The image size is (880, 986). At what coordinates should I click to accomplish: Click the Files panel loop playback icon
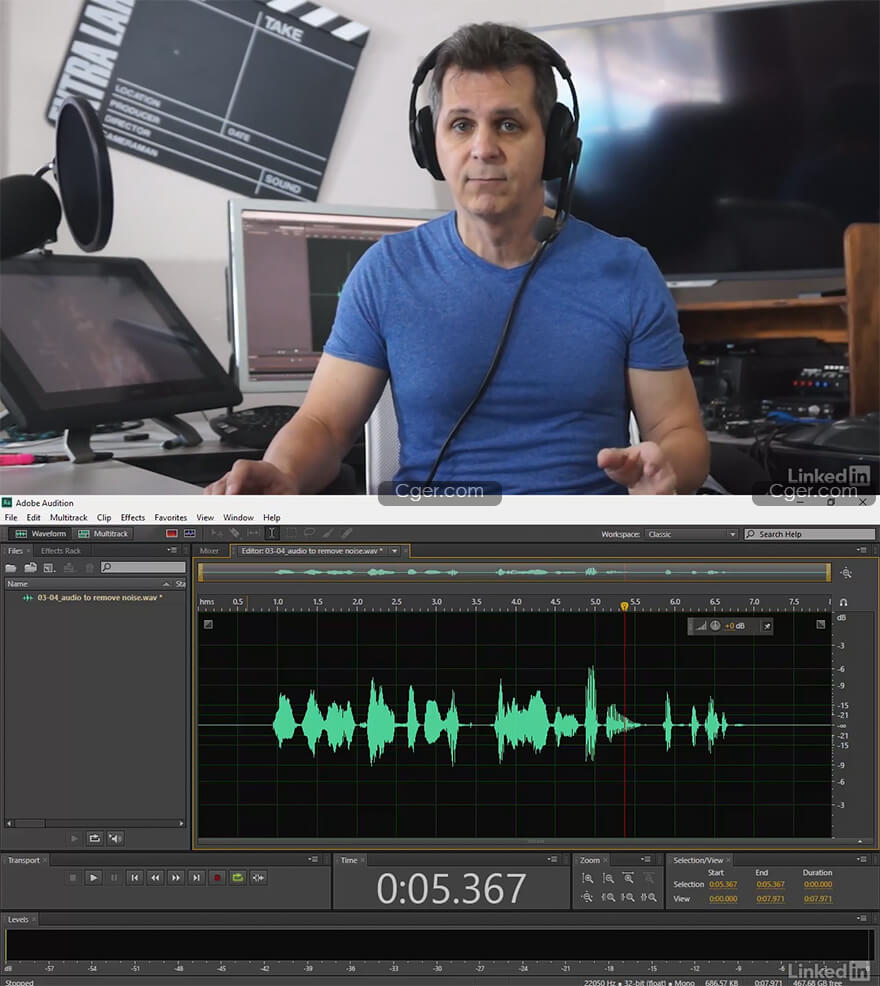tap(94, 838)
